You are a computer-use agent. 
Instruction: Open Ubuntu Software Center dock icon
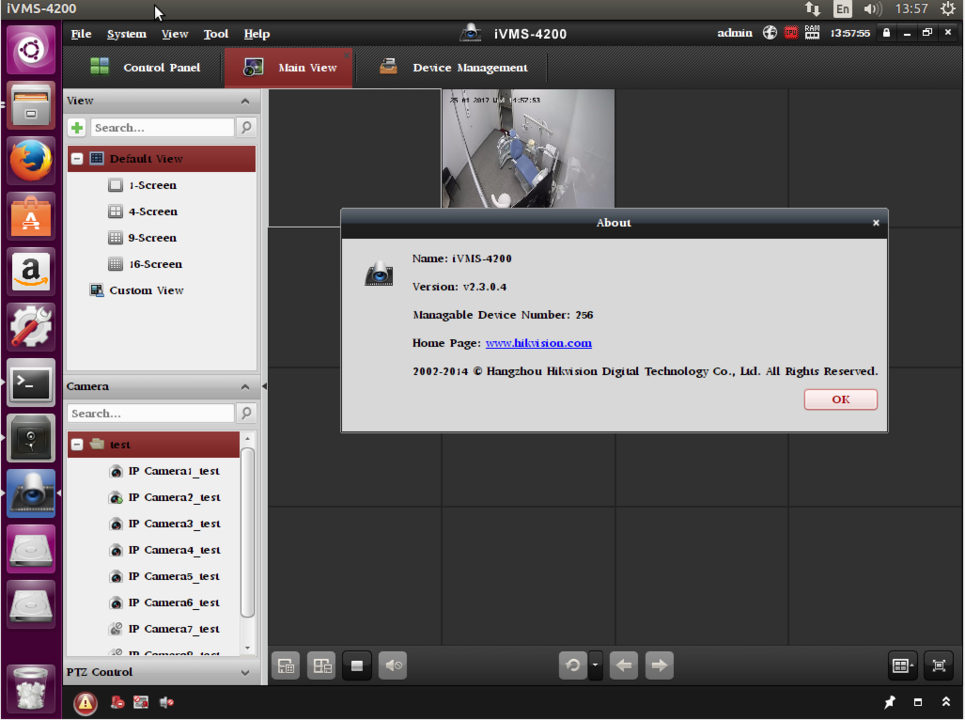click(x=31, y=216)
